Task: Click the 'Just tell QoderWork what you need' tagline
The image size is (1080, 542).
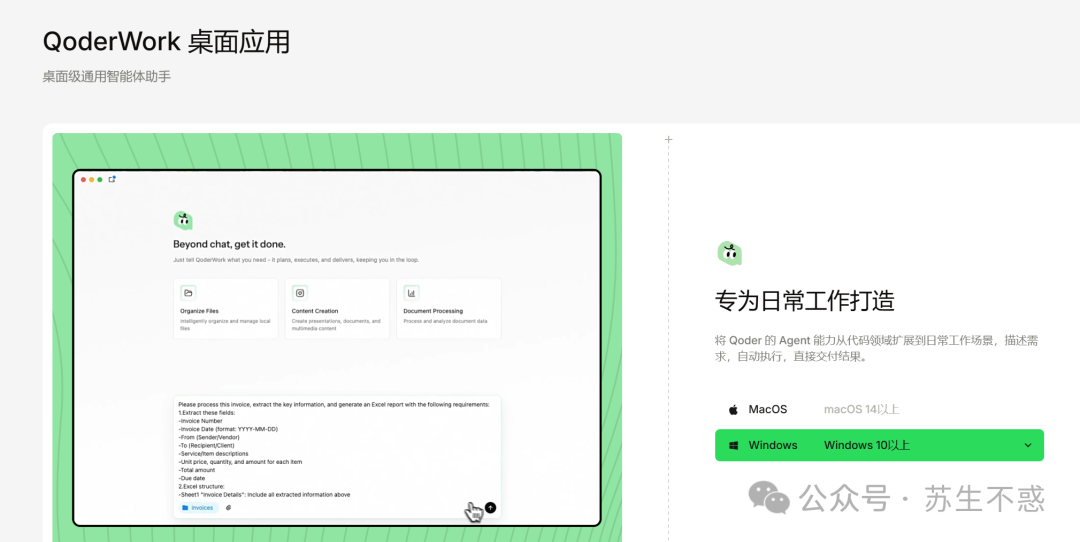Action: point(295,260)
